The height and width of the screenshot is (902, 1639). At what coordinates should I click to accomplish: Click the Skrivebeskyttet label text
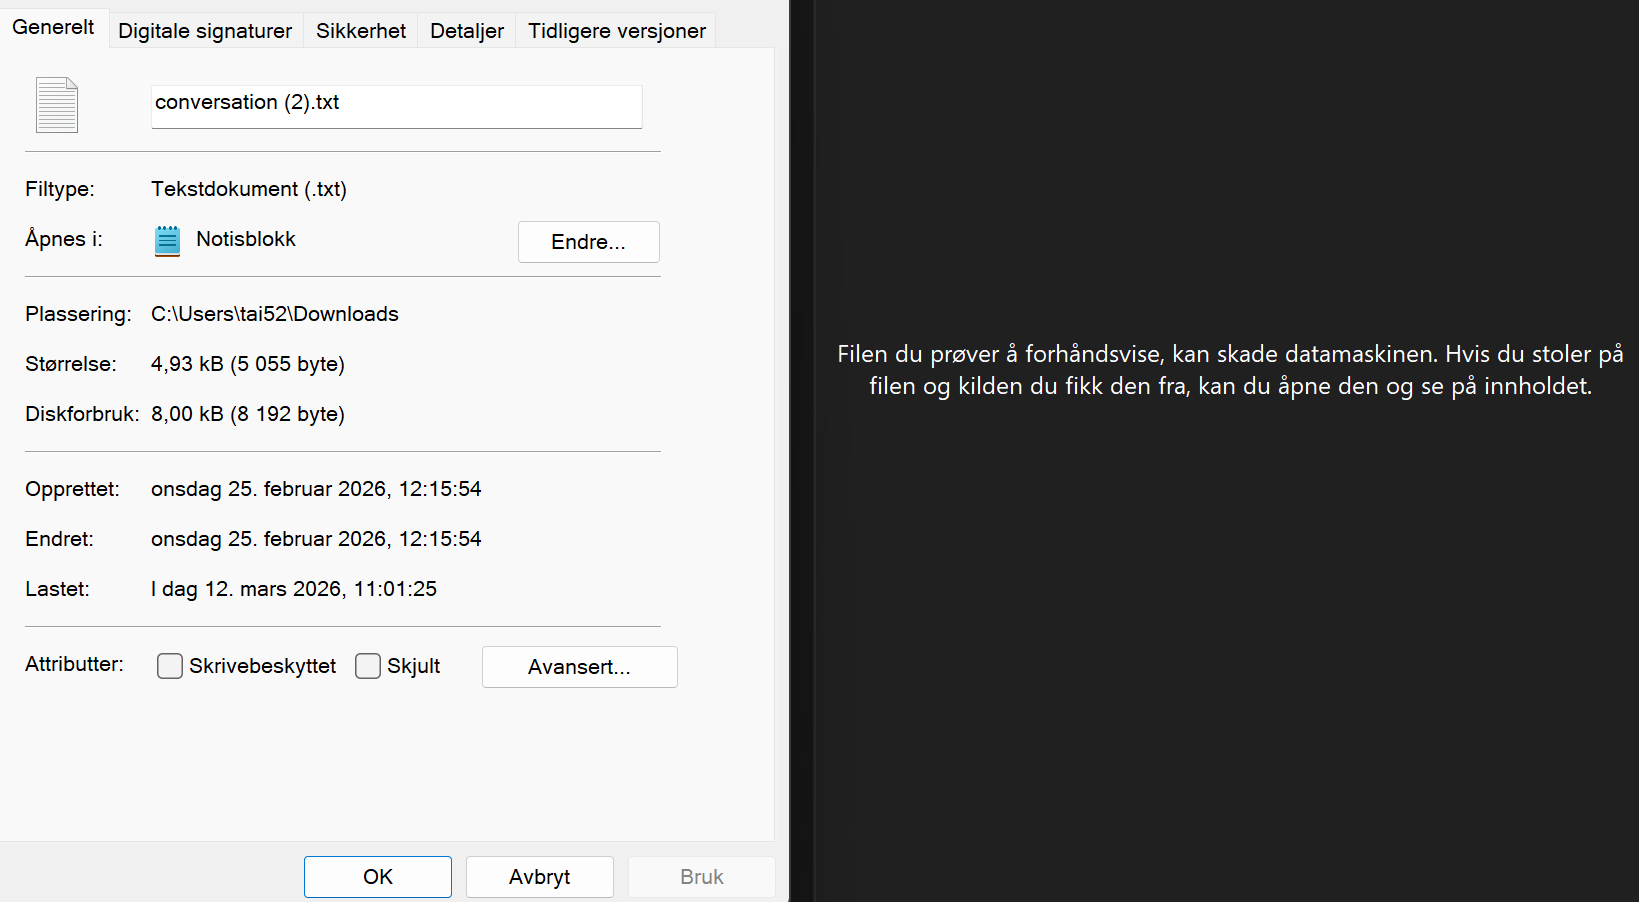[263, 666]
